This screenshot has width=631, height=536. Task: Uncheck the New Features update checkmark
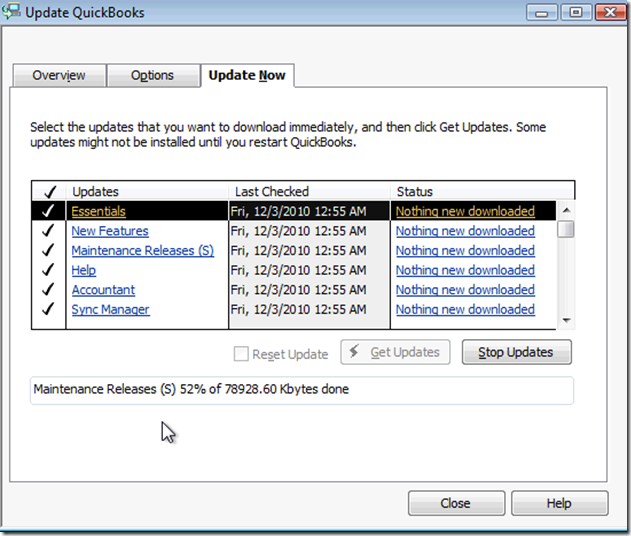pyautogui.click(x=49, y=231)
